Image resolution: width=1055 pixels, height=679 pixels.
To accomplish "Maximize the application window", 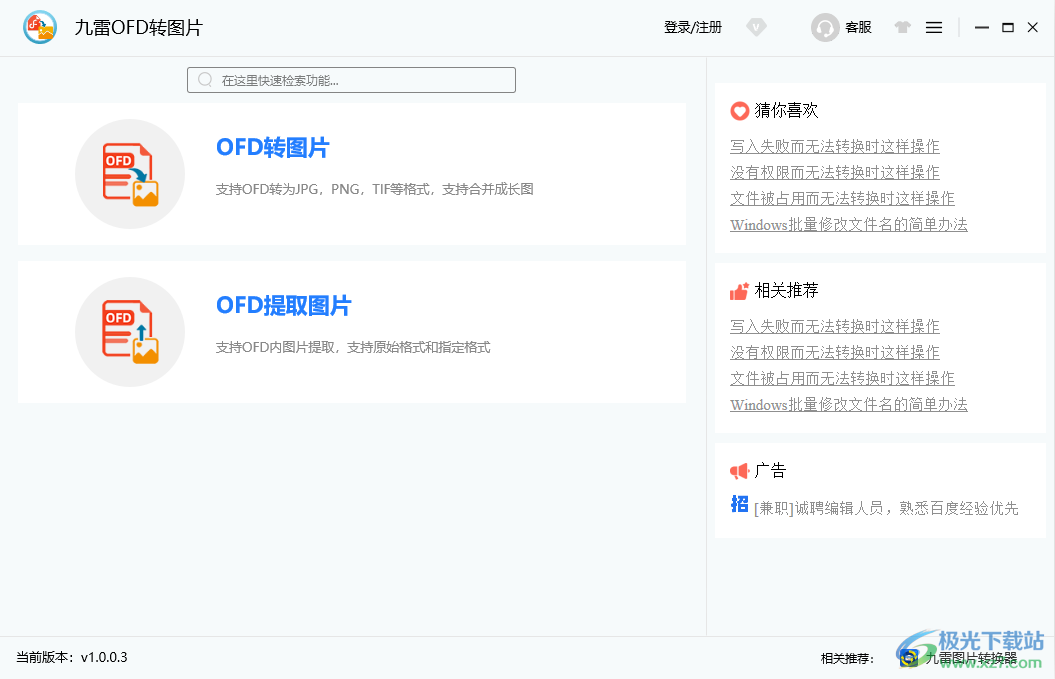I will click(1008, 28).
